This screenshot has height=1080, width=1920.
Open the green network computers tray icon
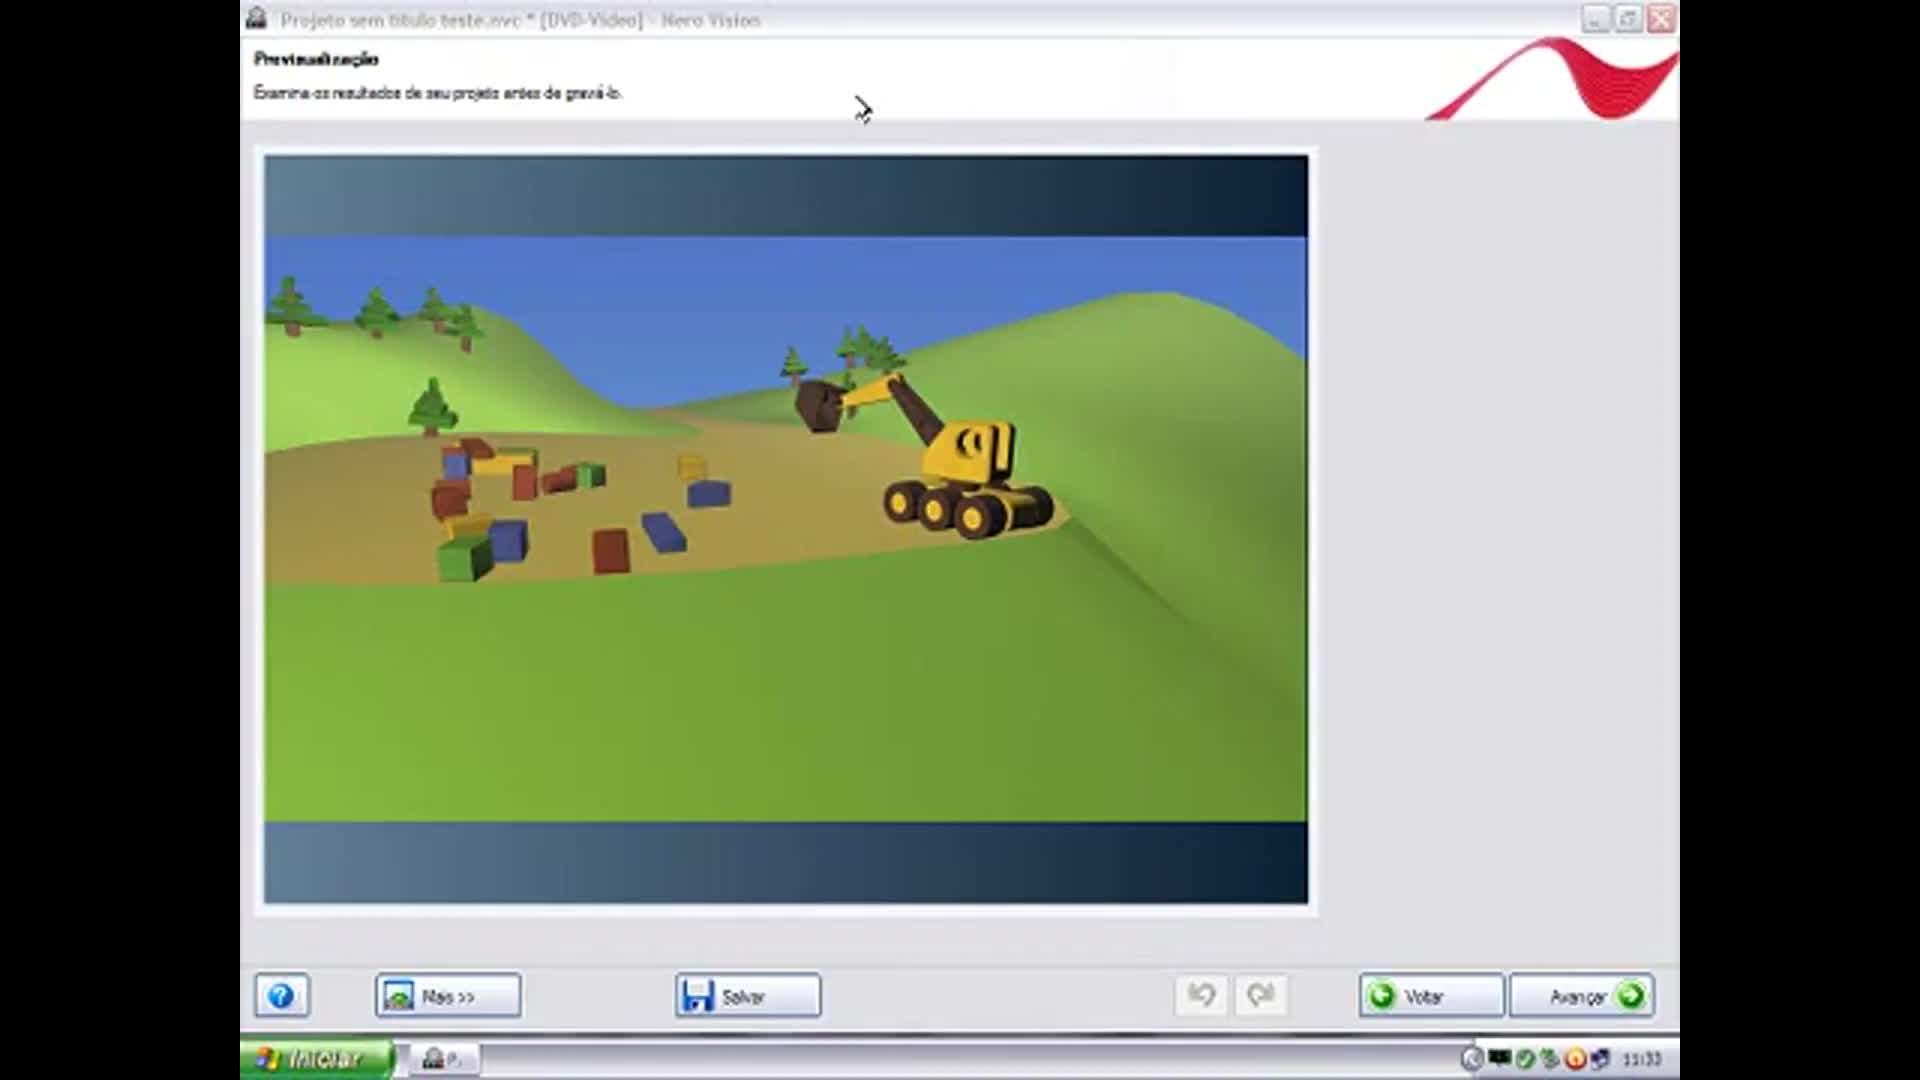click(1550, 1059)
